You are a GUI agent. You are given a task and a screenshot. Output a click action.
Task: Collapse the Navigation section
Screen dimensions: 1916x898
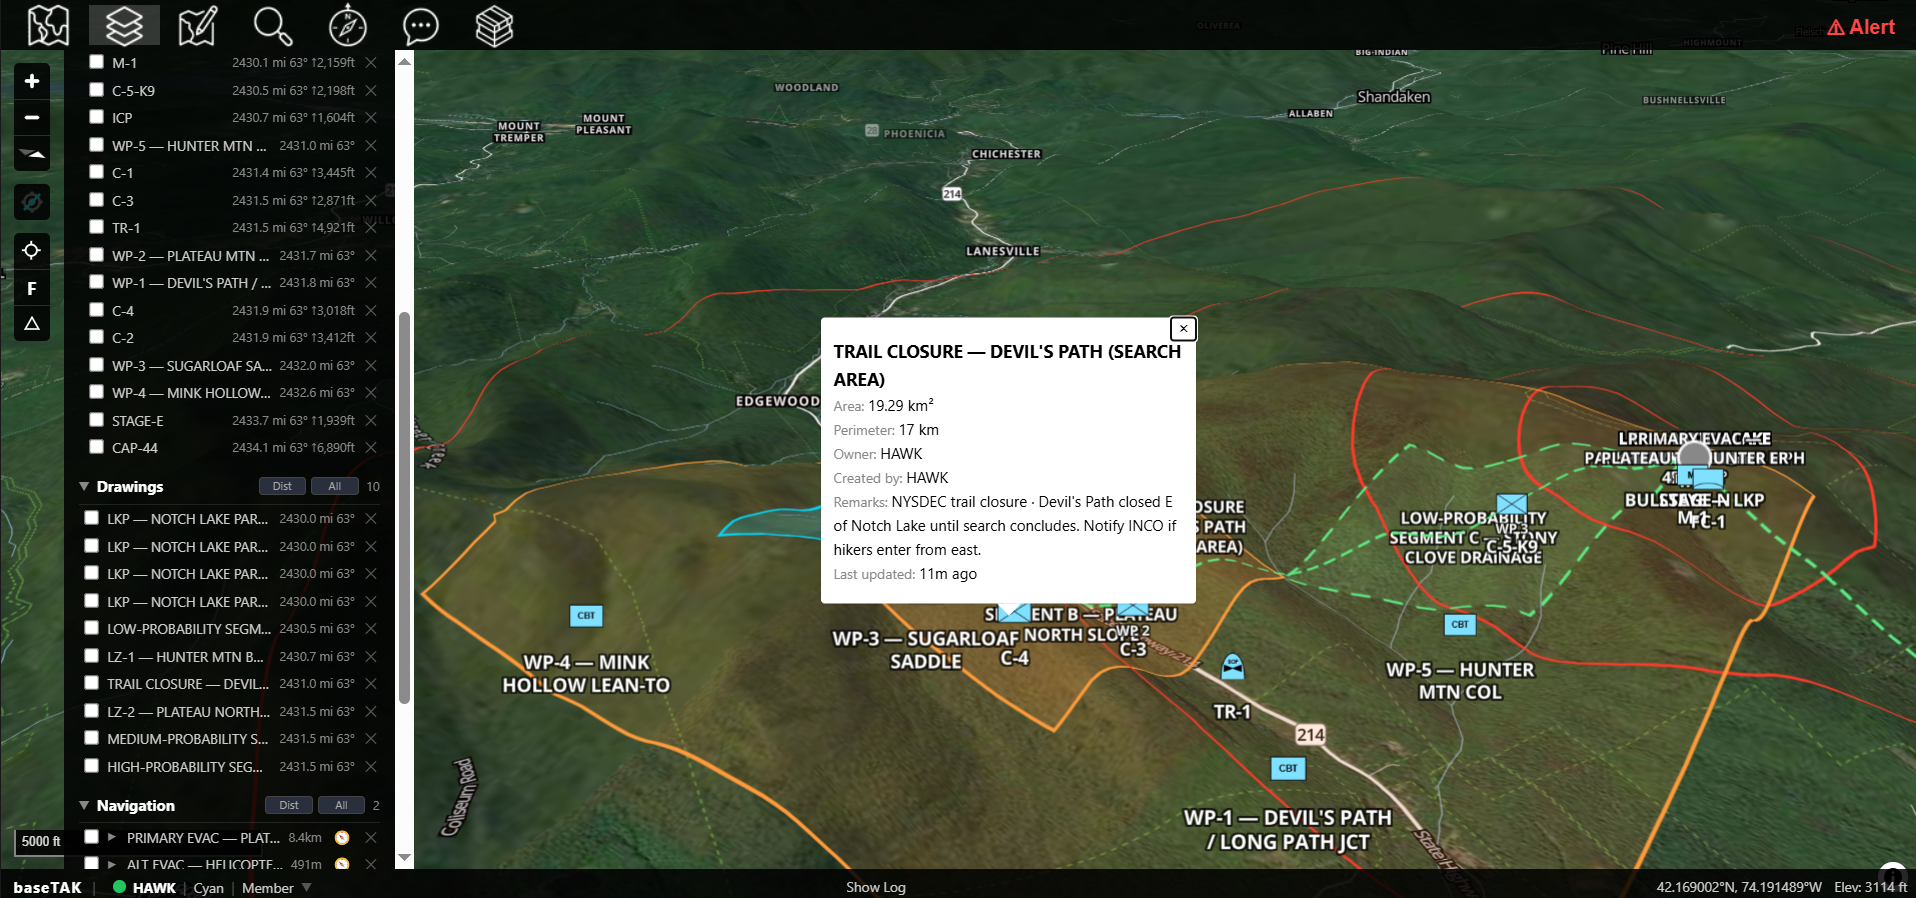[x=84, y=805]
